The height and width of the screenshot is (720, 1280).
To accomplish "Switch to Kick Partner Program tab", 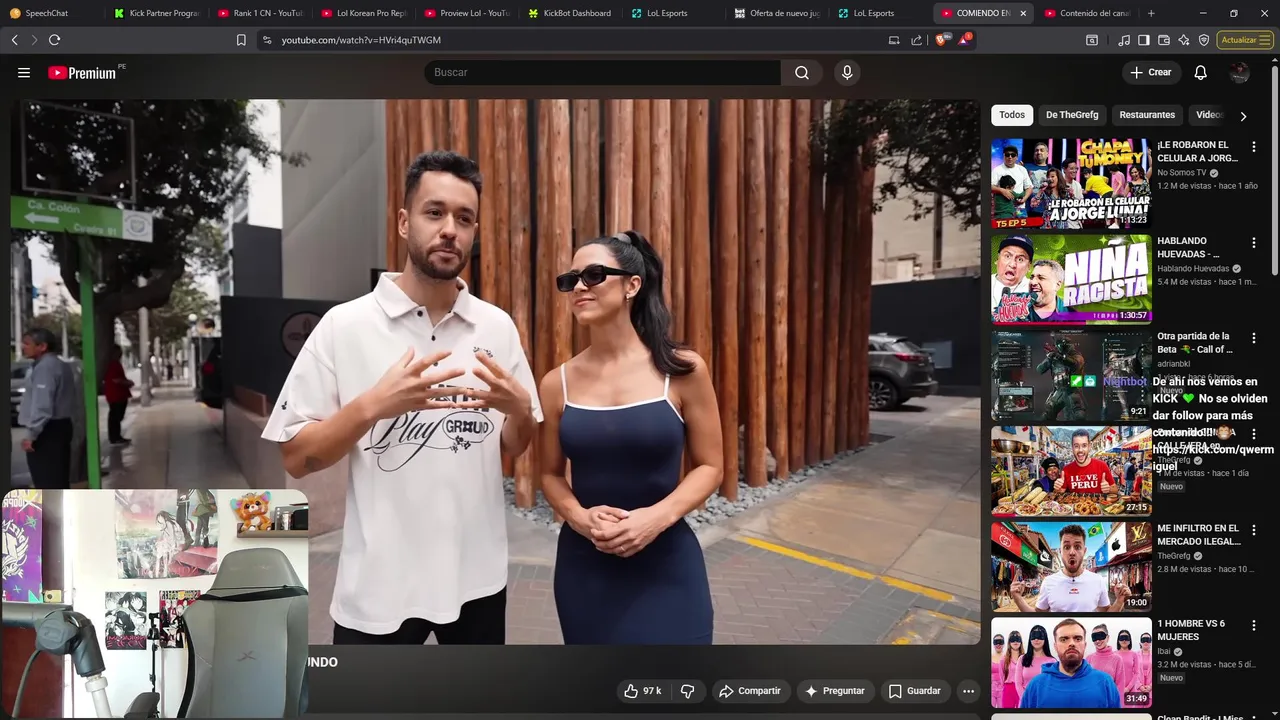I will [x=156, y=13].
